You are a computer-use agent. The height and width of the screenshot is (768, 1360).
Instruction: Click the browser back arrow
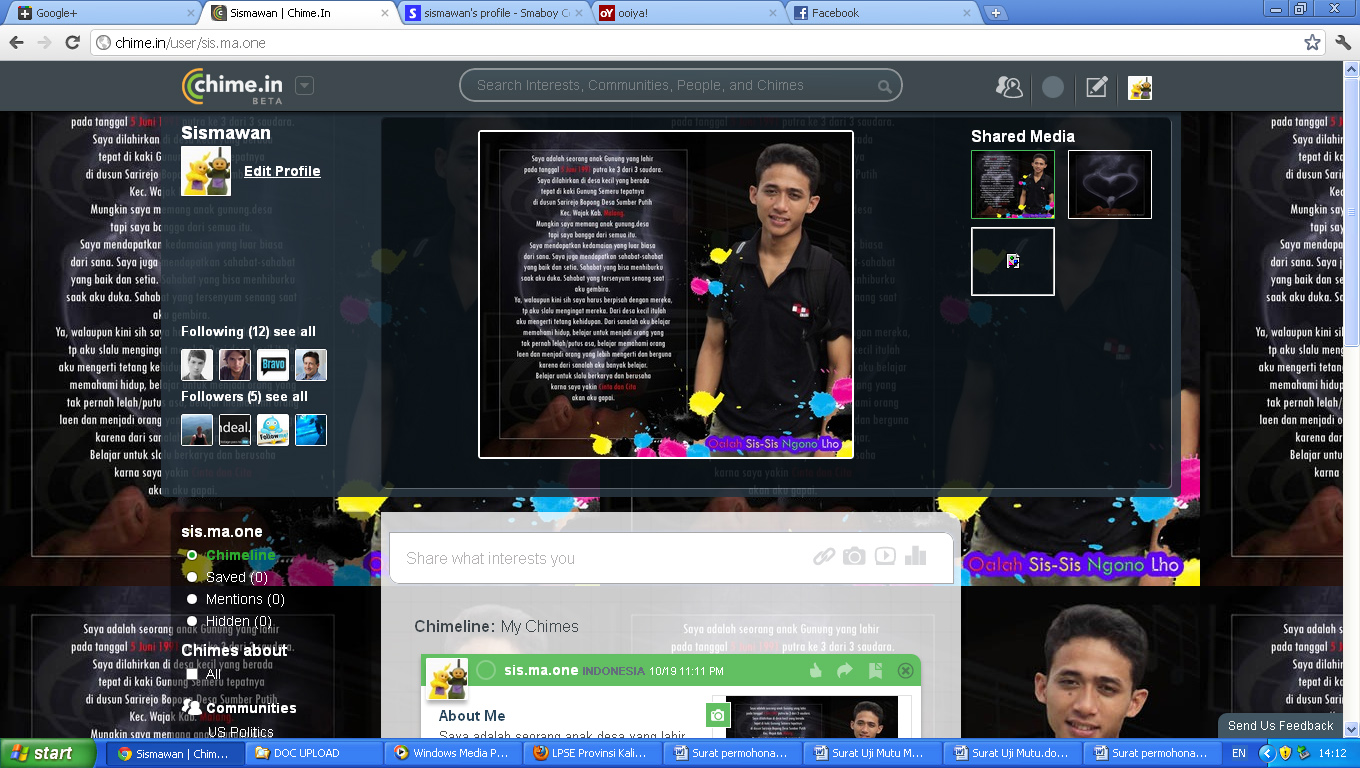point(16,42)
